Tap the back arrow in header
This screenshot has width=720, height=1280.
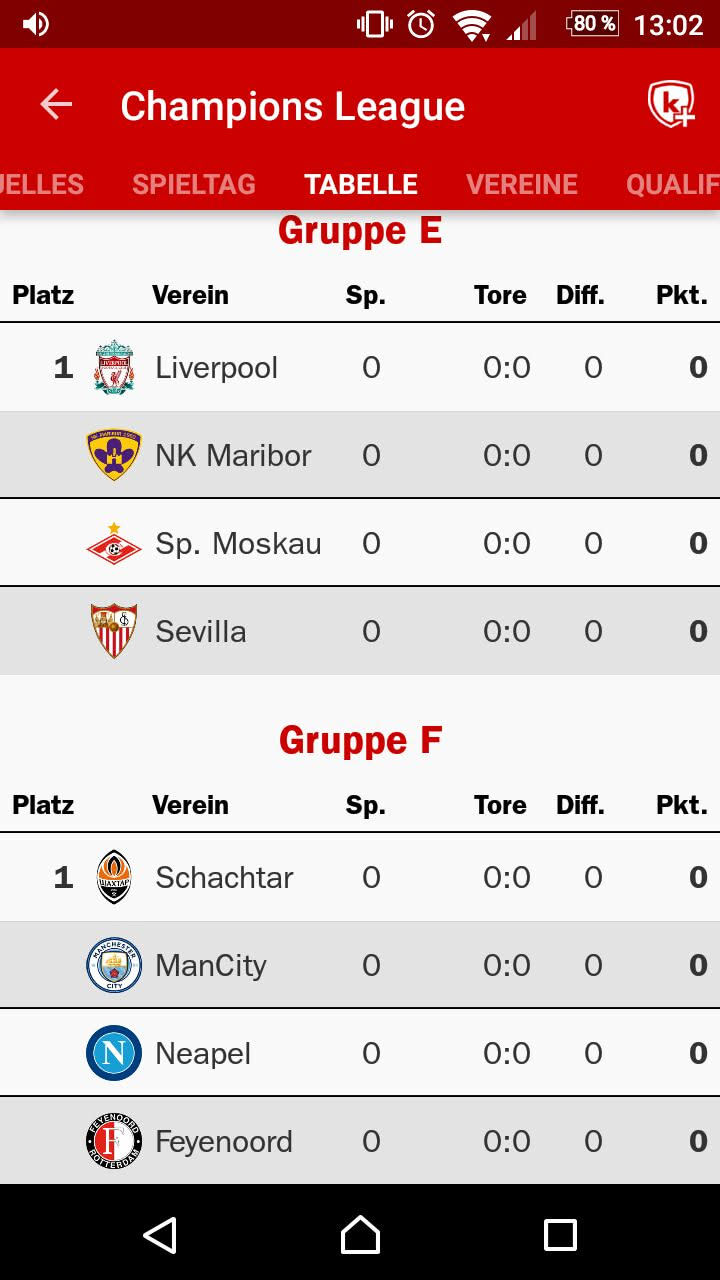pos(56,105)
